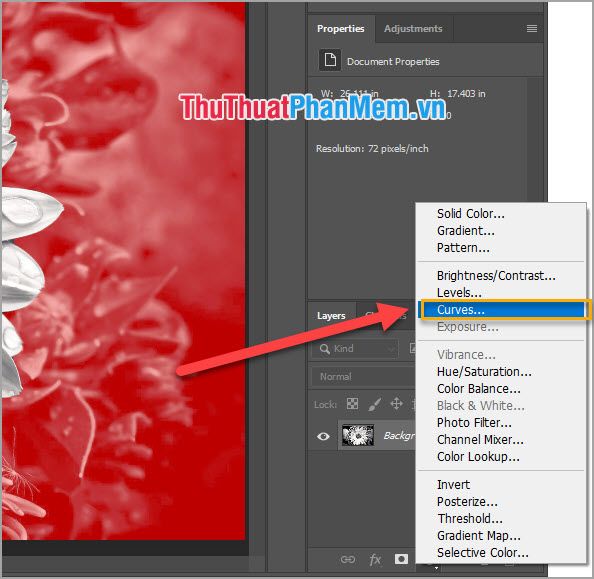
Task: Choose Color Balance... adjustment
Action: tap(478, 389)
